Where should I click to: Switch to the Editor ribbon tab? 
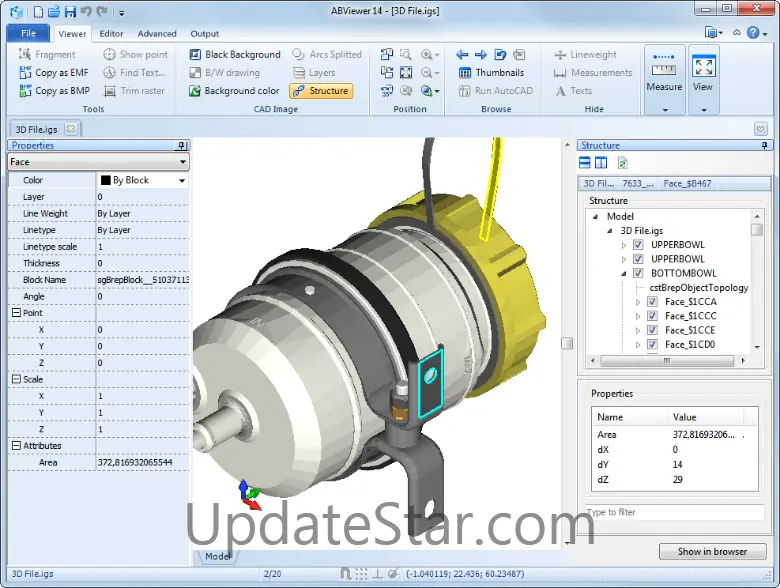[x=111, y=34]
